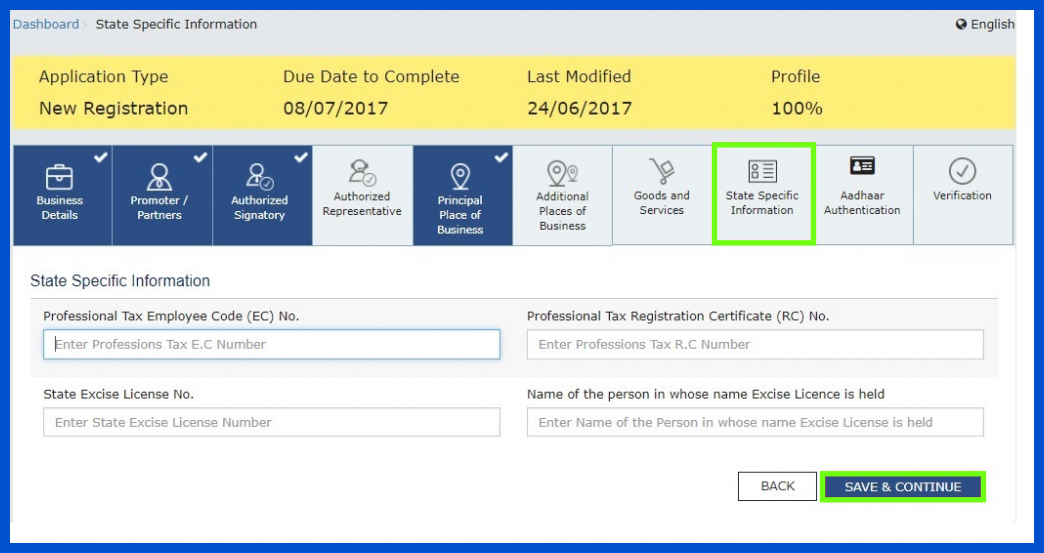Click 'Professional Tax Registration Certificate (RC) No.' label
This screenshot has width=1044, height=553.
coord(678,317)
